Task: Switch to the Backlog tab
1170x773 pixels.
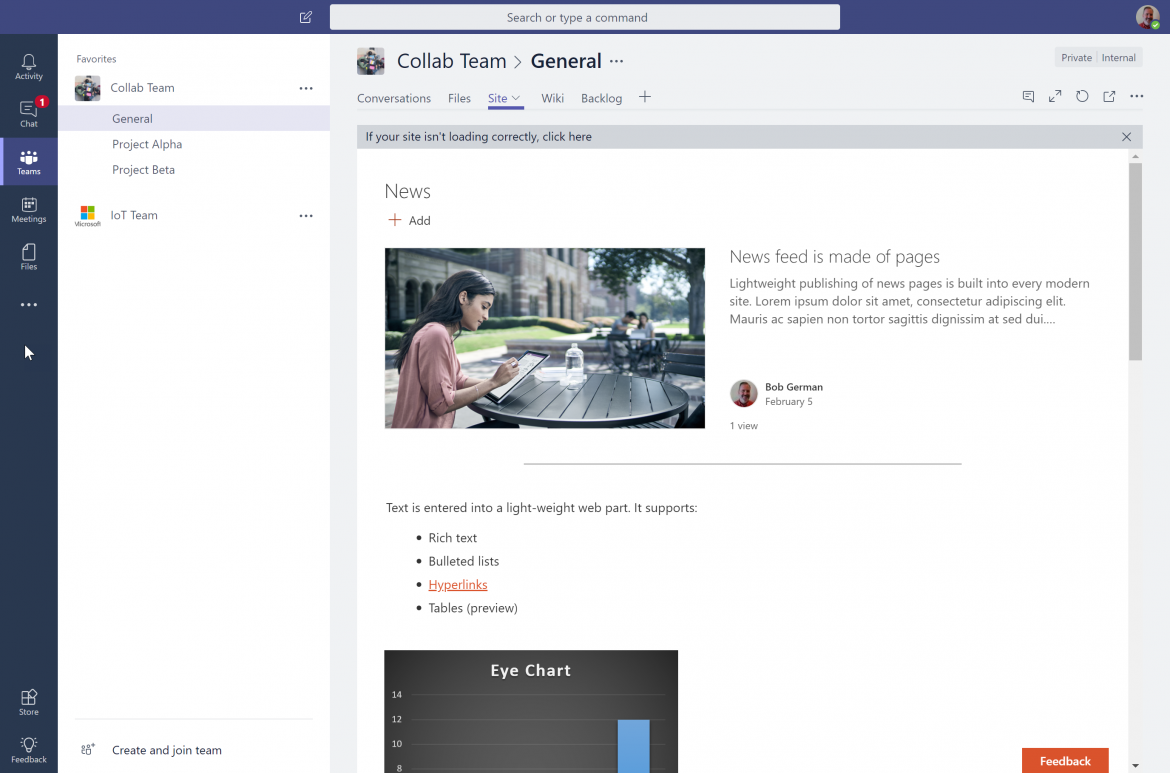Action: point(601,98)
